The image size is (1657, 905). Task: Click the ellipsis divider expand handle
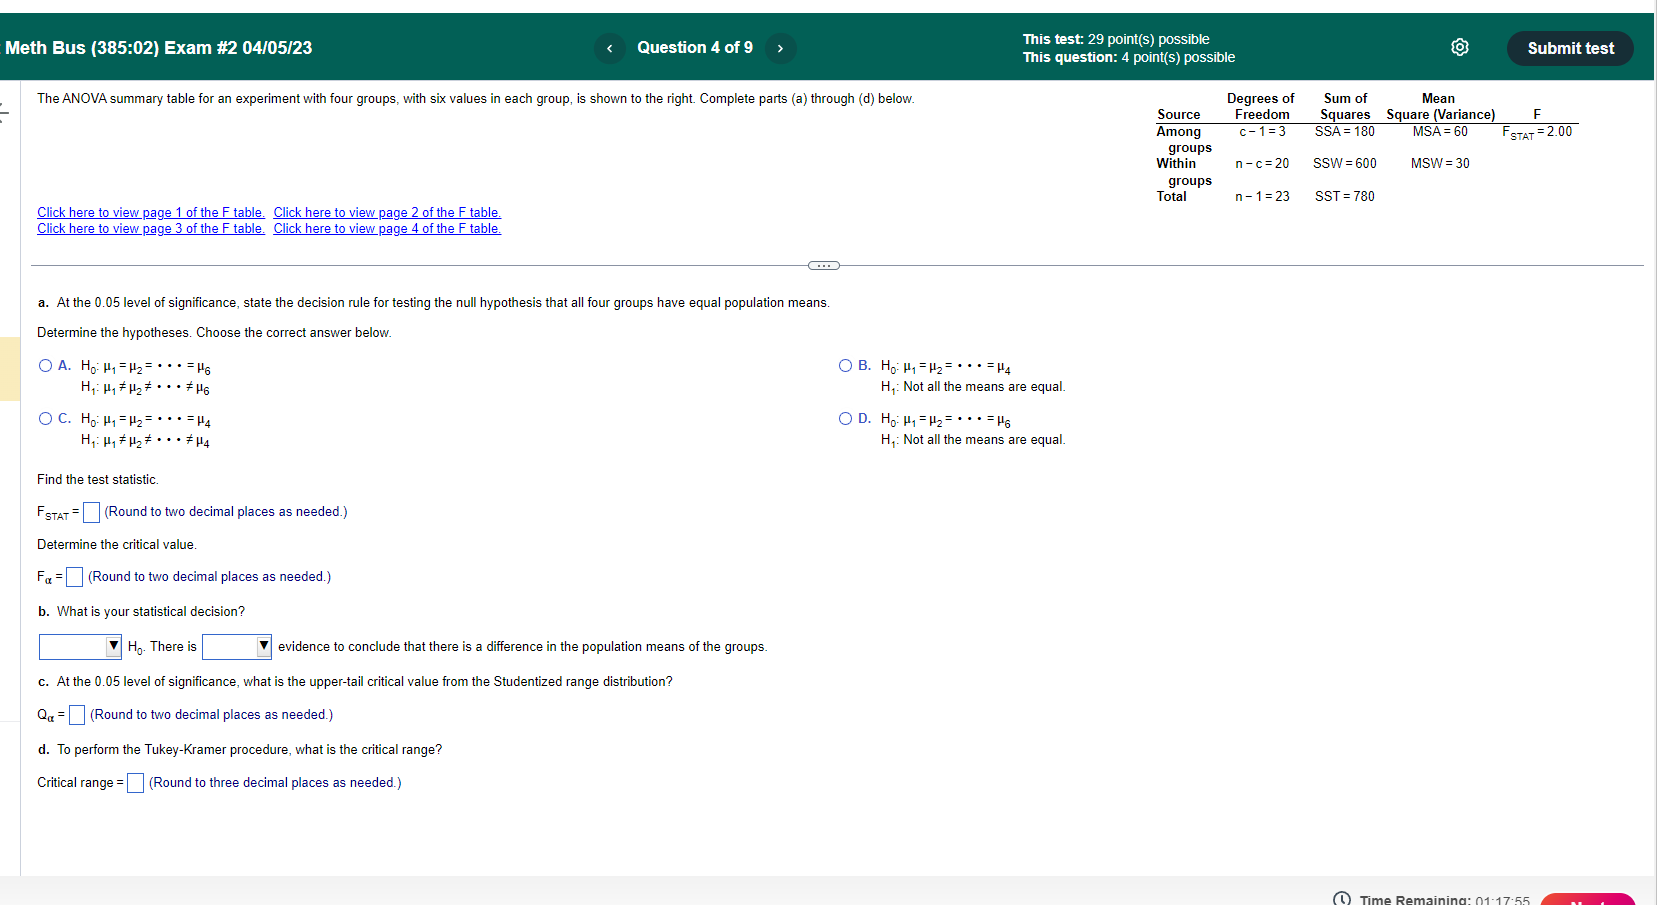pos(823,266)
